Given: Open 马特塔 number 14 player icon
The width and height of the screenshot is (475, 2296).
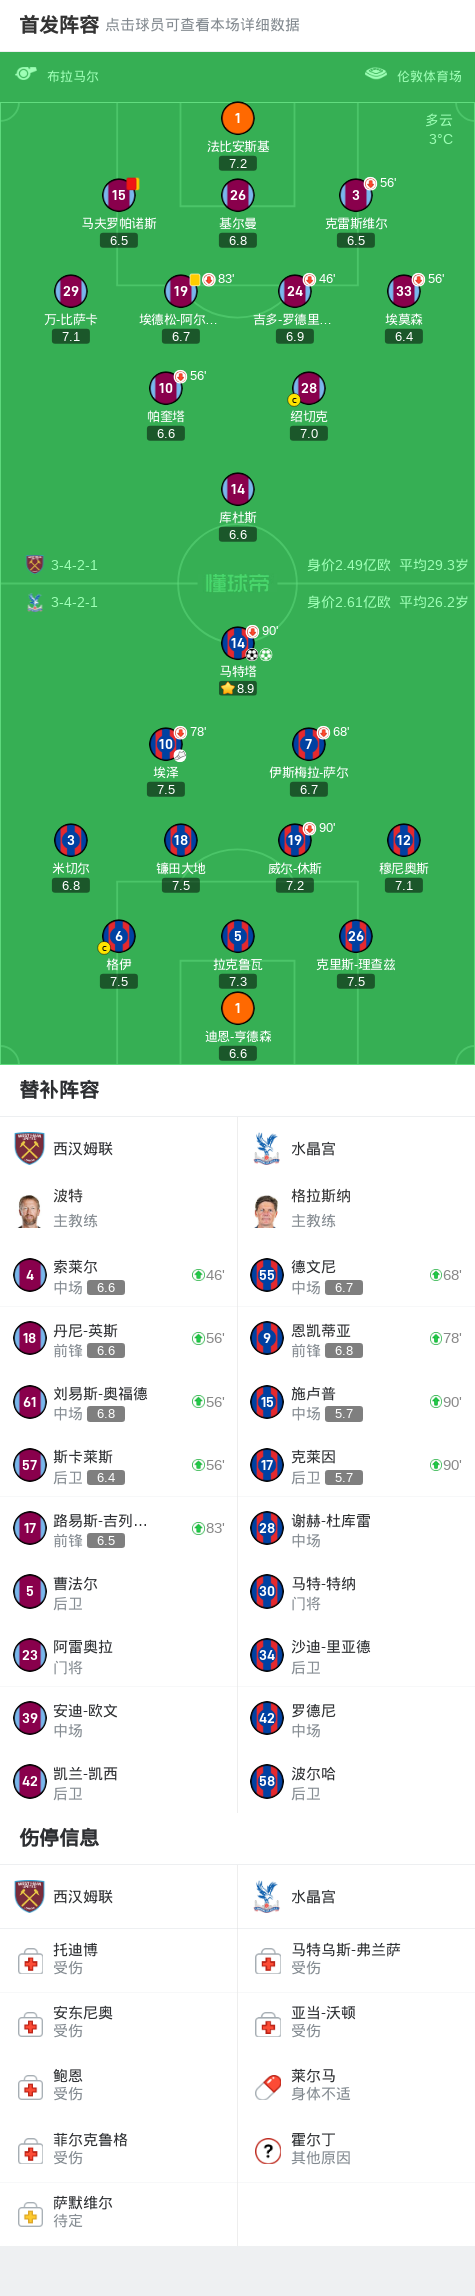Looking at the screenshot, I should click(x=237, y=643).
